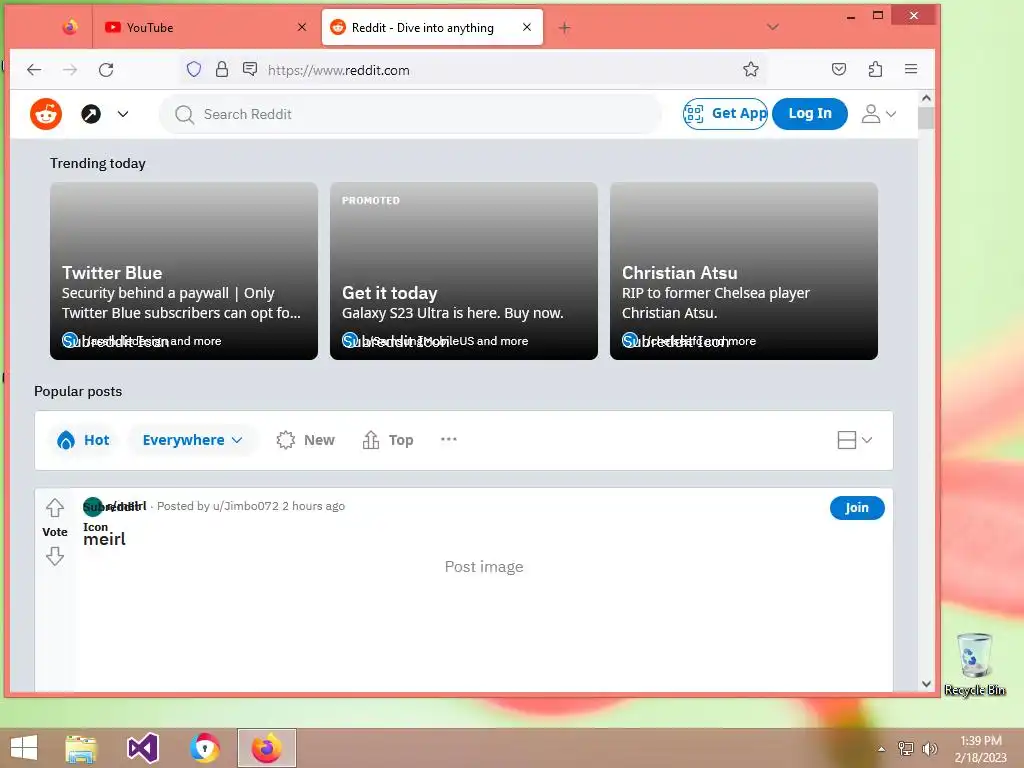
Task: Click the permissions icon in address bar
Action: [249, 69]
